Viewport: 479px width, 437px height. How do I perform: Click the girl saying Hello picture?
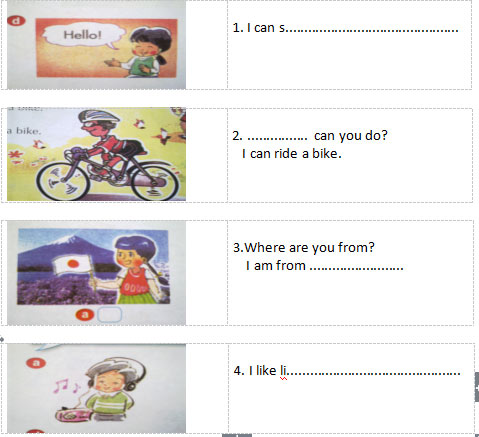point(96,44)
